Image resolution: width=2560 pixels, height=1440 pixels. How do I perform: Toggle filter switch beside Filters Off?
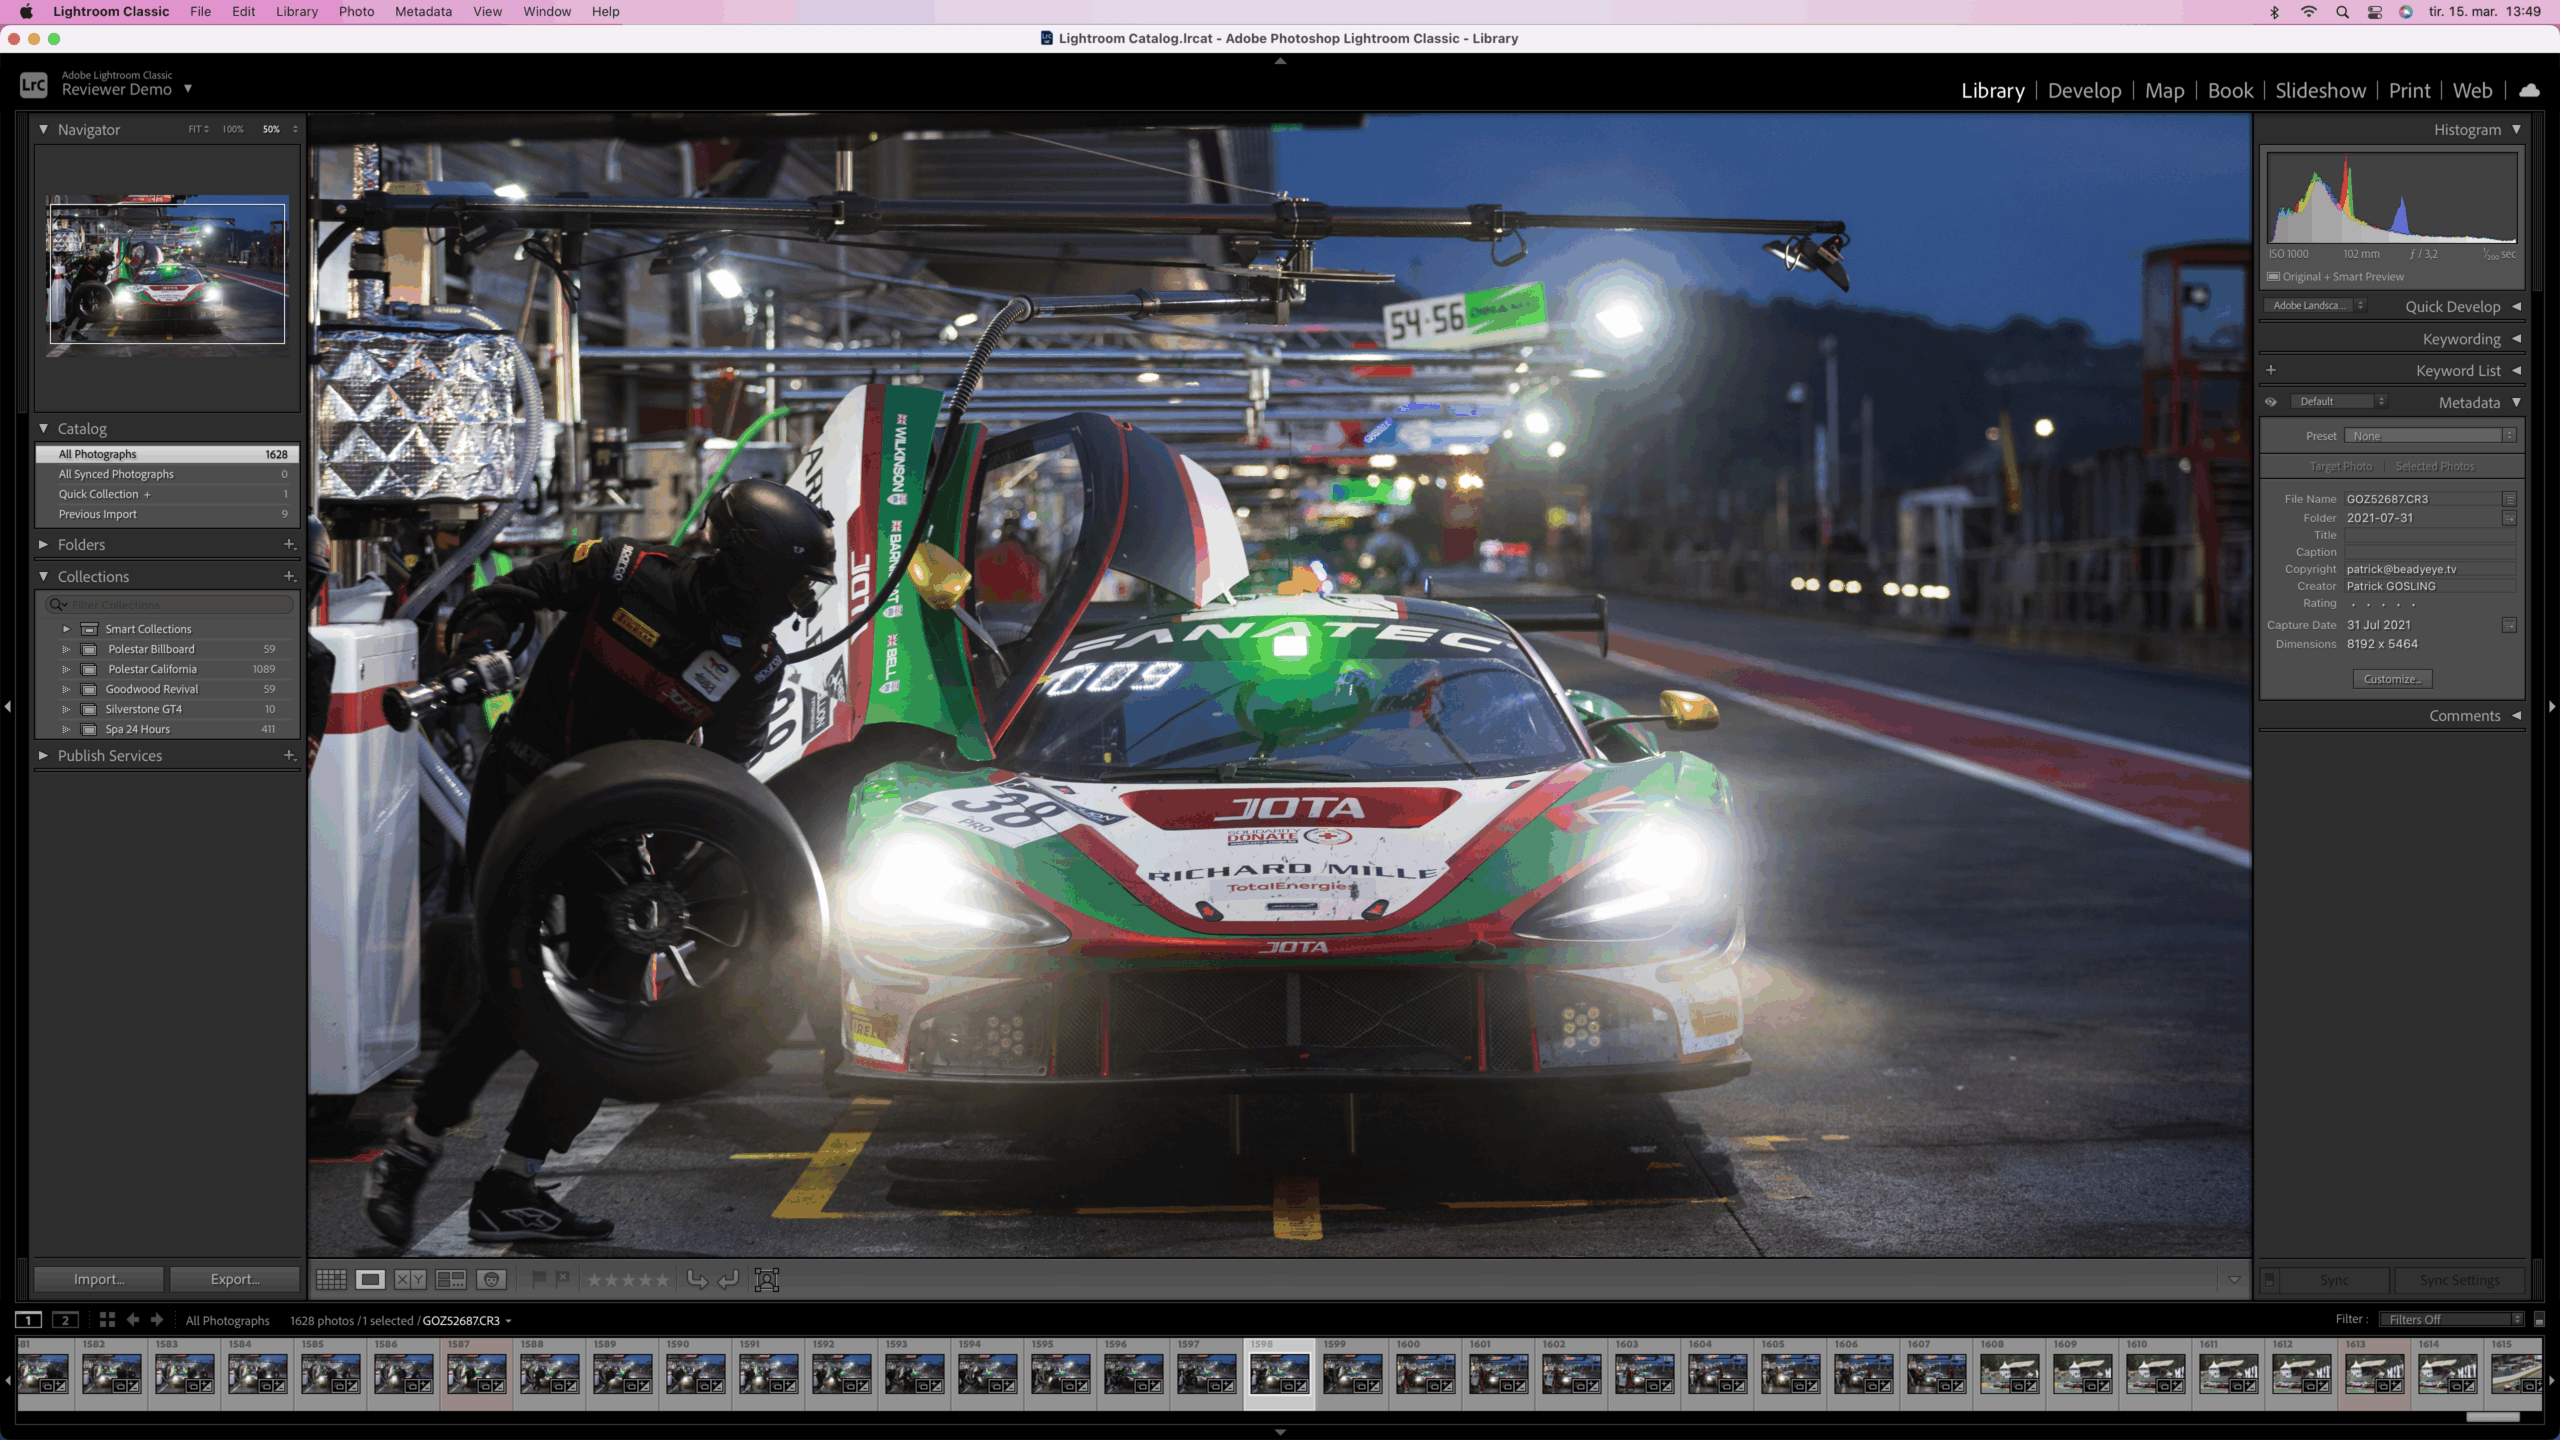pos(2538,1320)
